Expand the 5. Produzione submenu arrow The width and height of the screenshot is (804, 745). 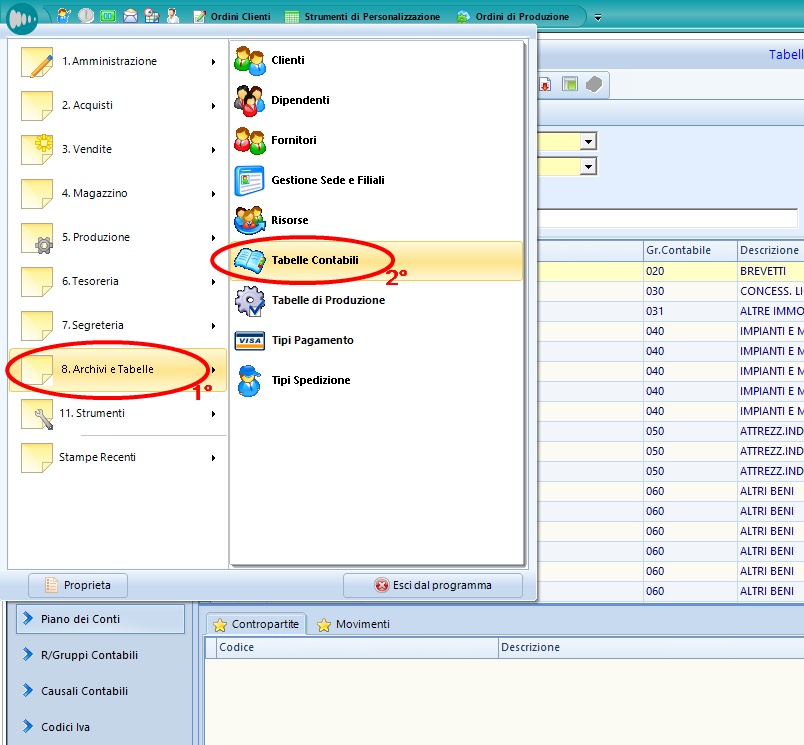213,238
